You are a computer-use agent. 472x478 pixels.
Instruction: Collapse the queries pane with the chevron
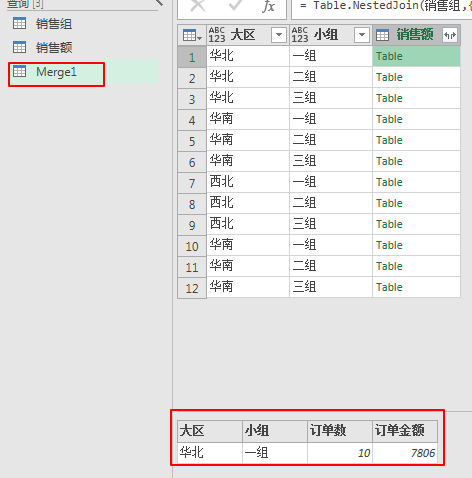click(159, 3)
